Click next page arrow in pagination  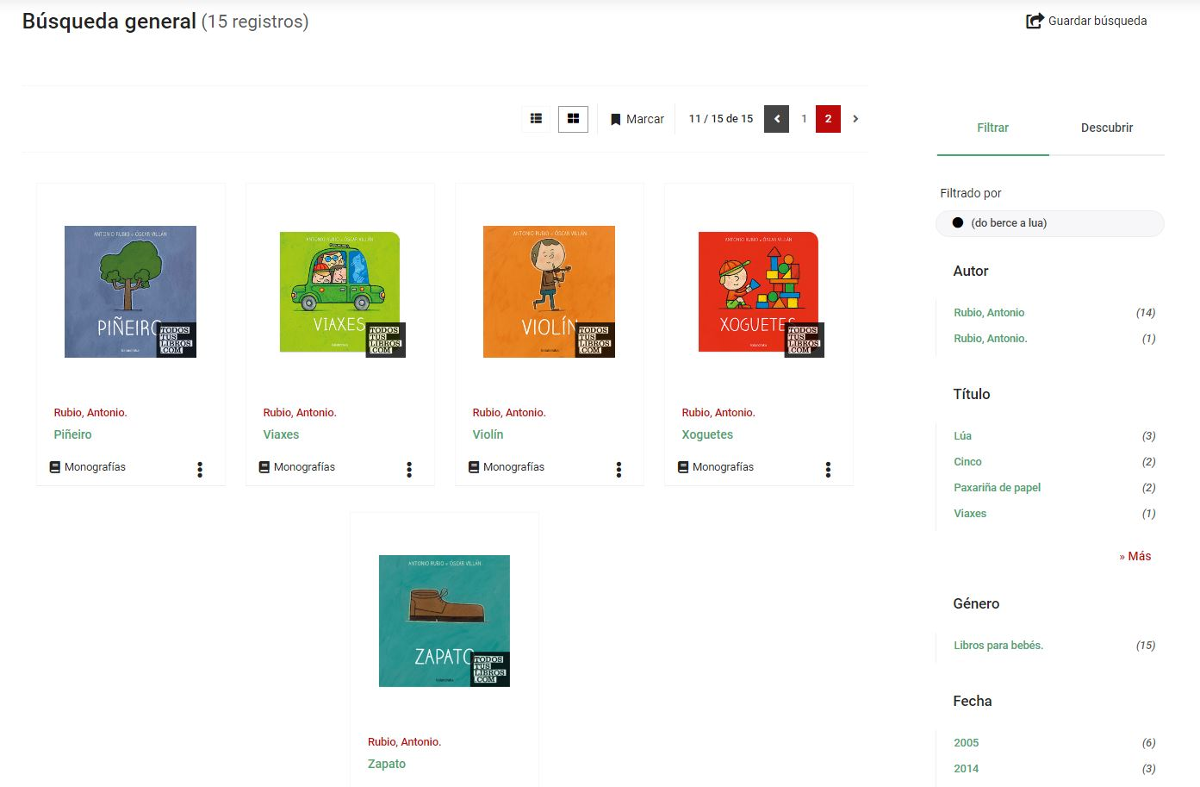point(855,119)
